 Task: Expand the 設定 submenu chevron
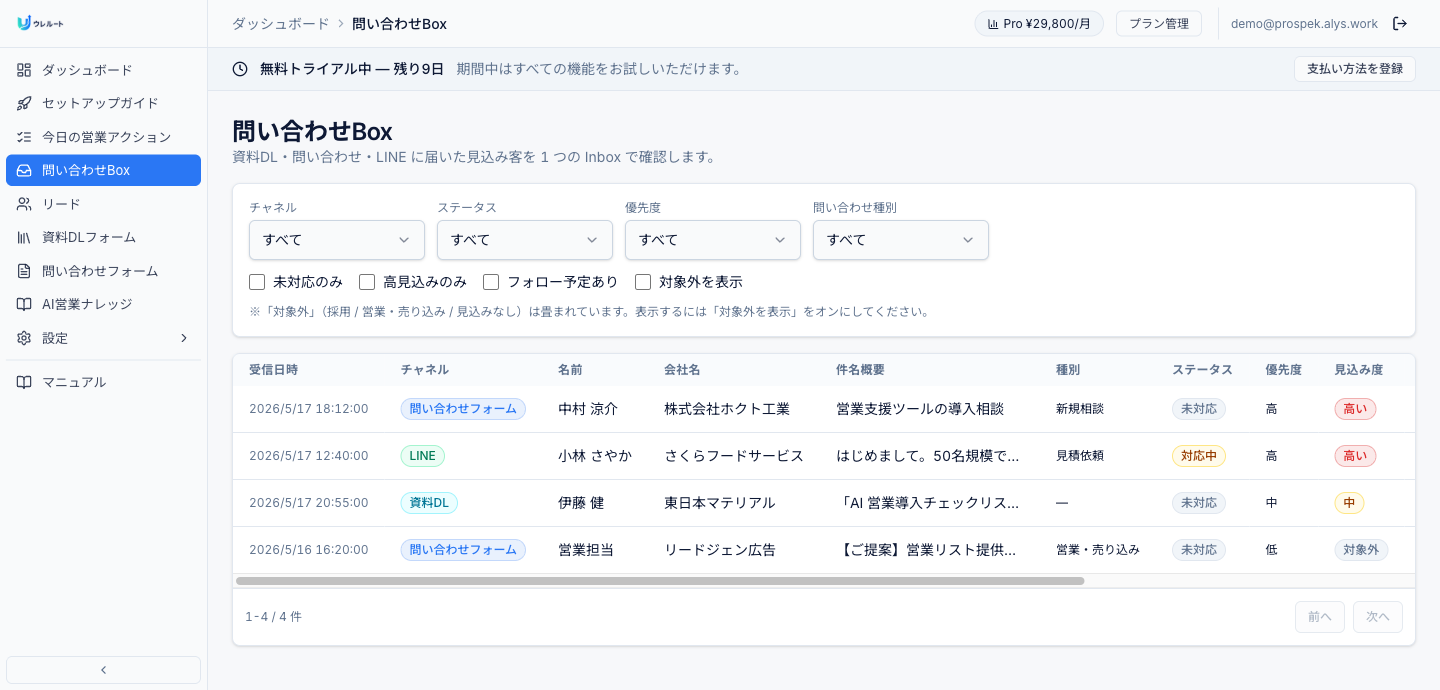pyautogui.click(x=184, y=338)
